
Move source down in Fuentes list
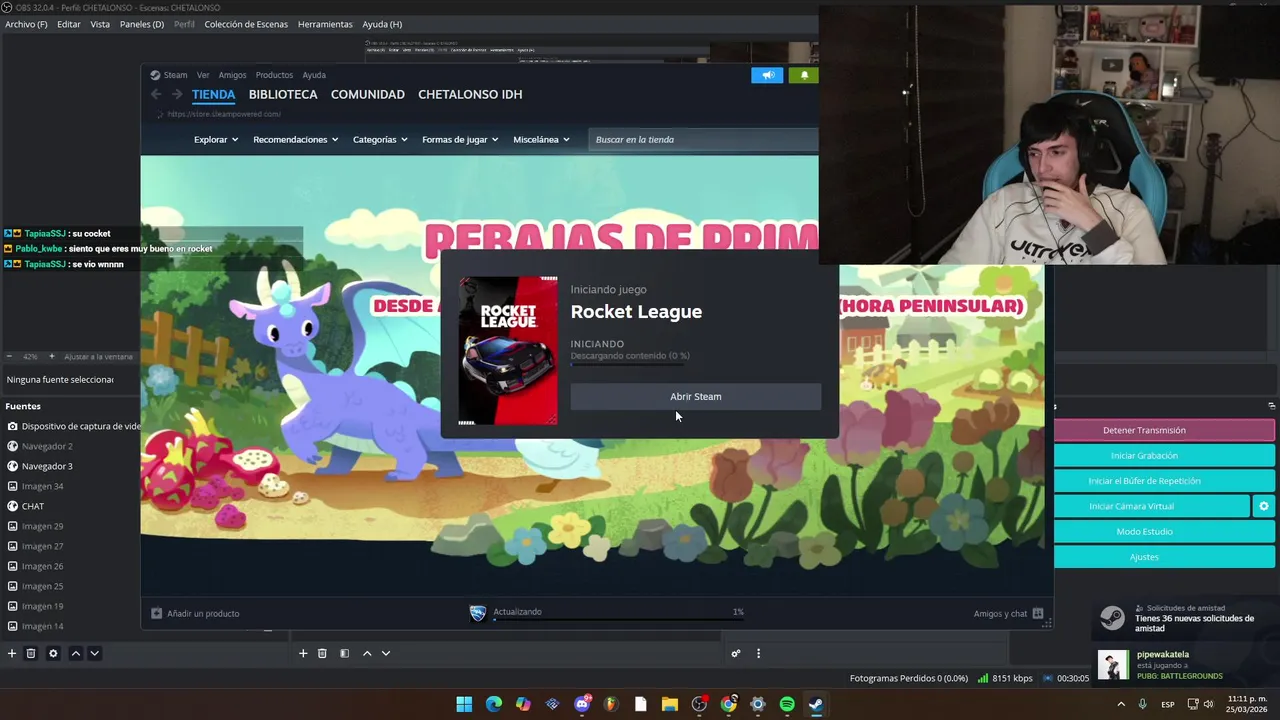pyautogui.click(x=94, y=653)
